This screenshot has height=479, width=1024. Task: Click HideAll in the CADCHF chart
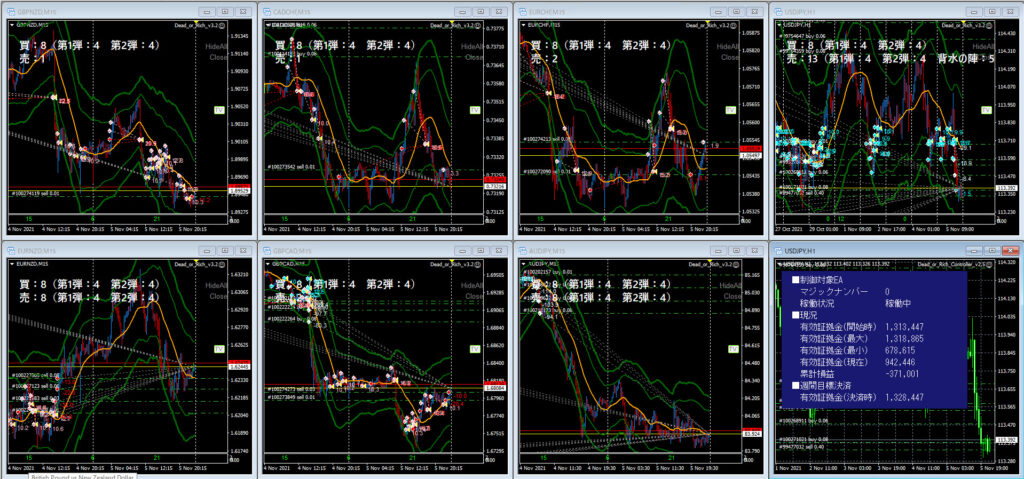(470, 47)
